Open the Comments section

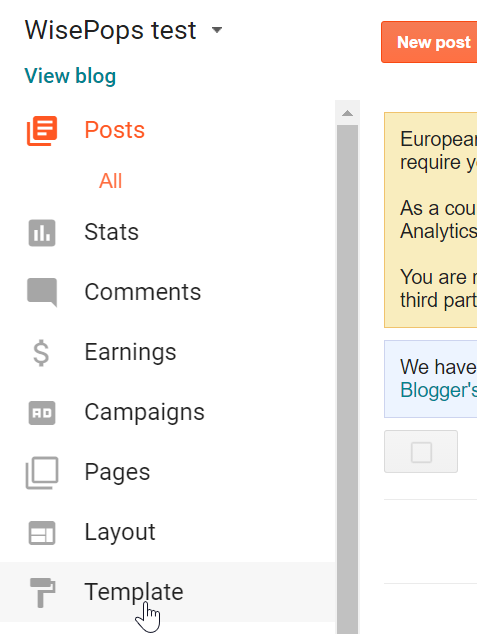coord(142,292)
